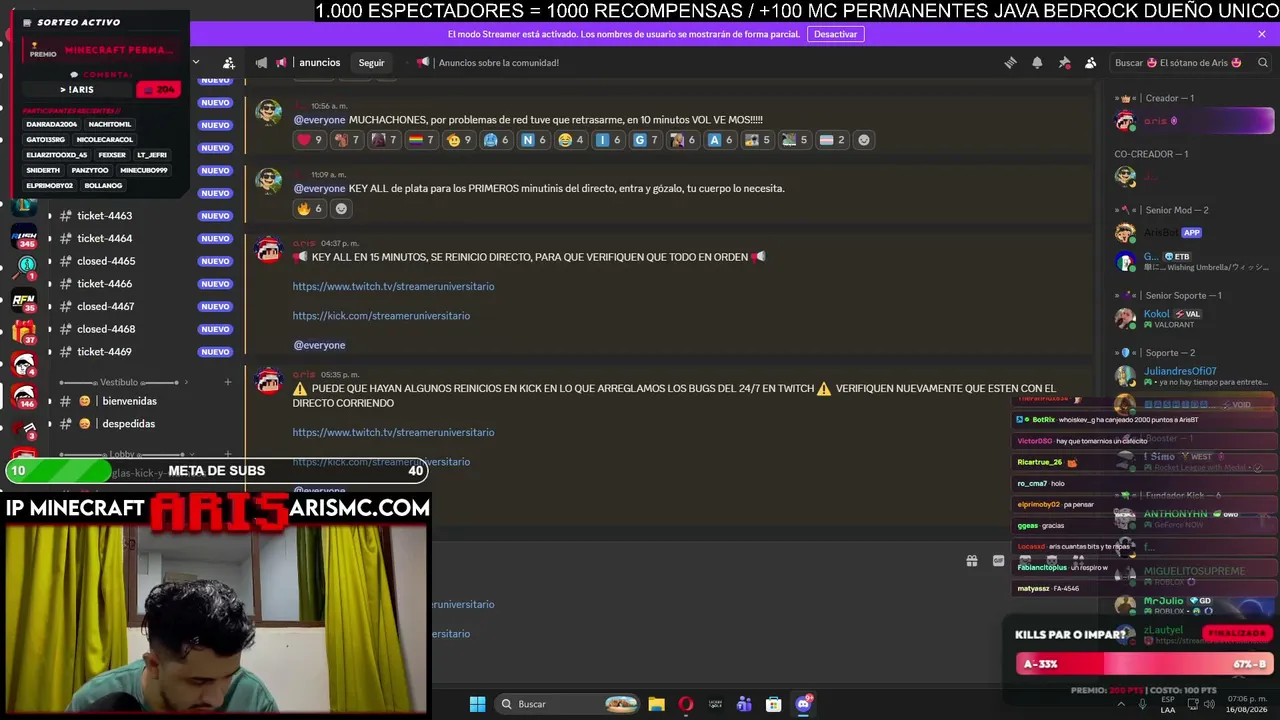Launch Opera browser from the taskbar
The height and width of the screenshot is (720, 1280).
(685, 704)
